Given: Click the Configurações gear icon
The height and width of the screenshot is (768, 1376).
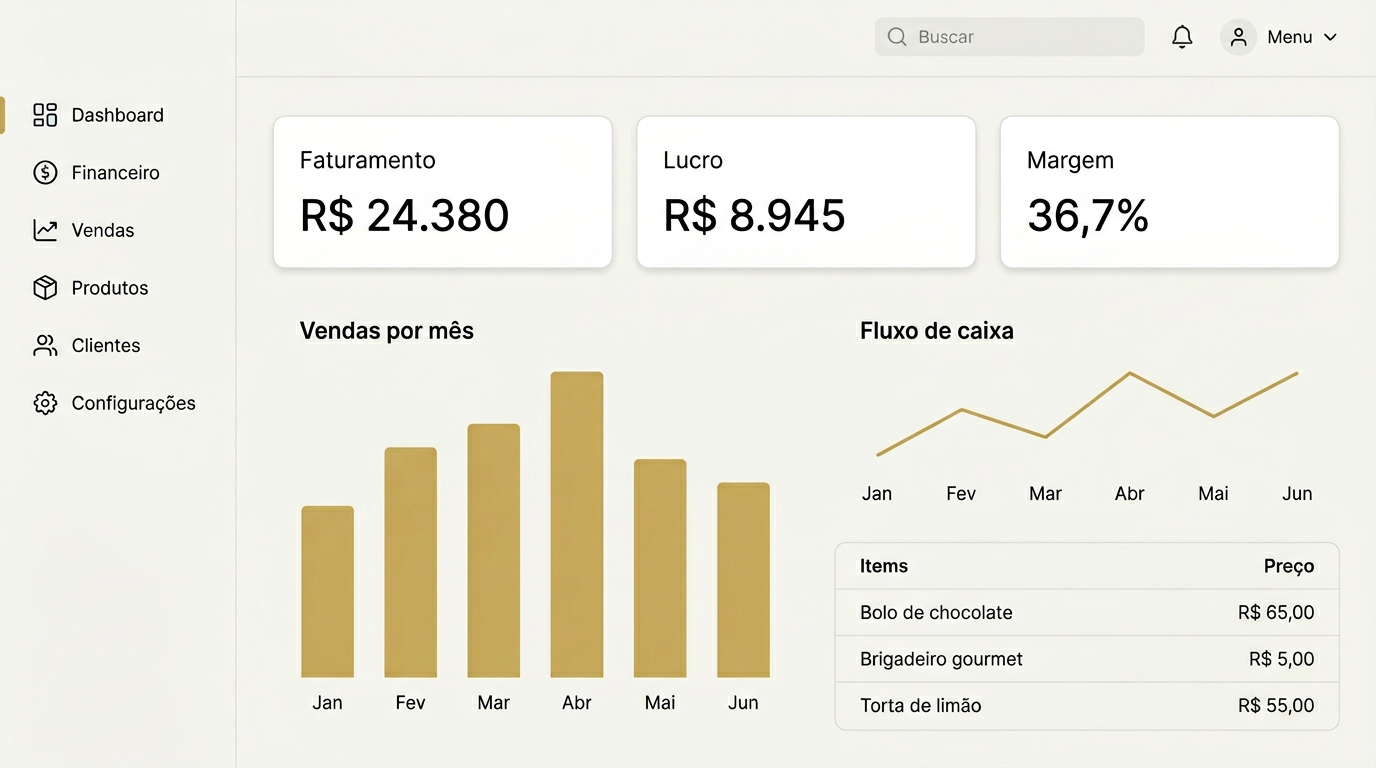Looking at the screenshot, I should (x=44, y=403).
